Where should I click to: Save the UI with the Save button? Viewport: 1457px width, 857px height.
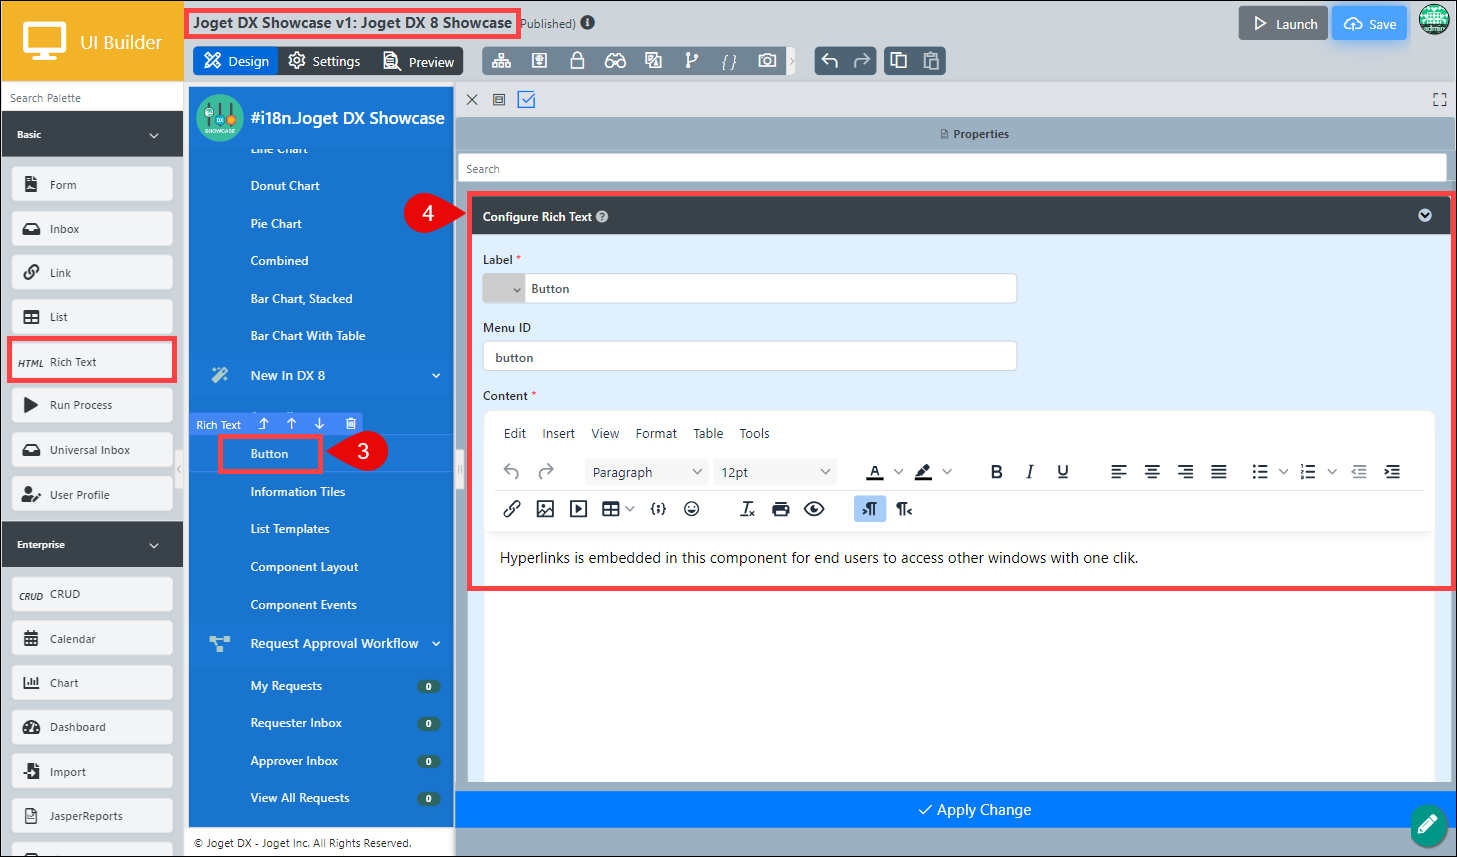pos(1369,24)
